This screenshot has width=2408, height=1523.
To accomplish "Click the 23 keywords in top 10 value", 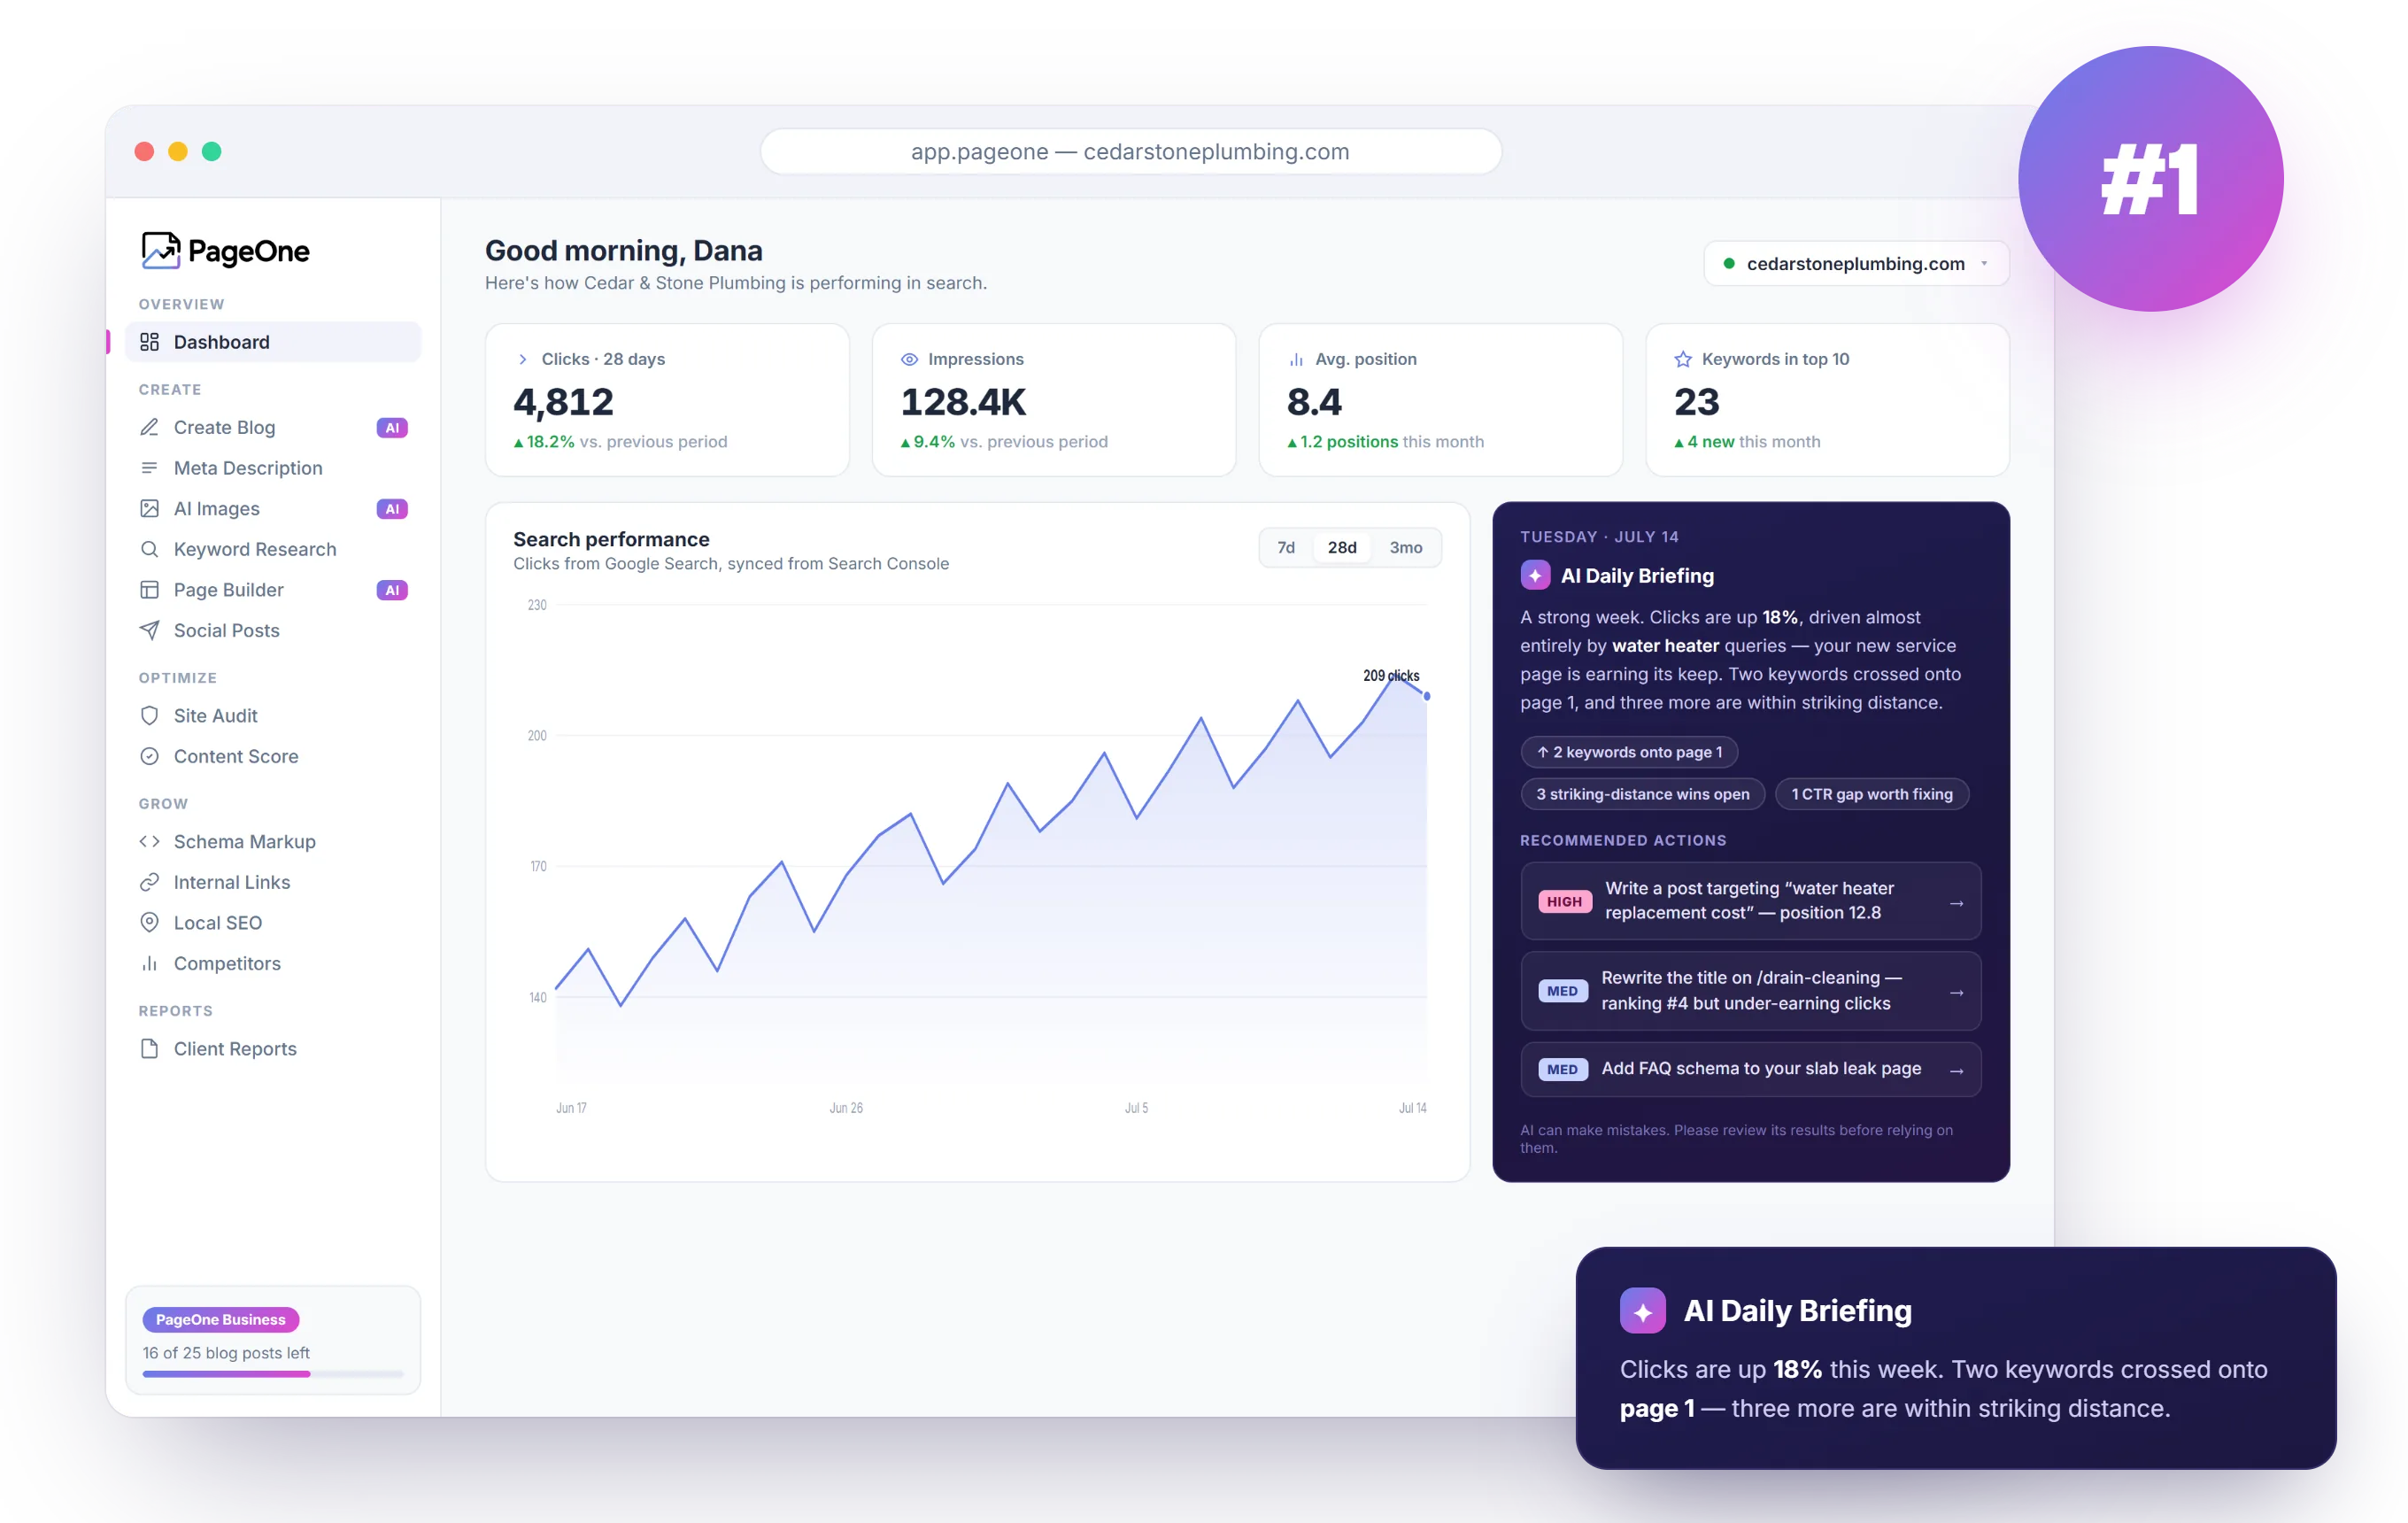I will pyautogui.click(x=1696, y=401).
